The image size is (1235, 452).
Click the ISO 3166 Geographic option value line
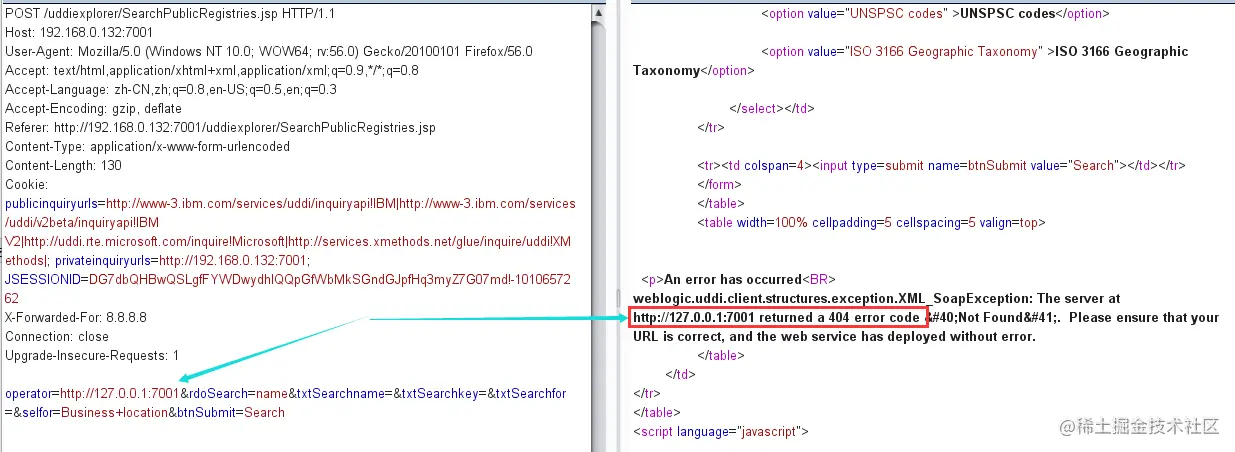pos(975,52)
